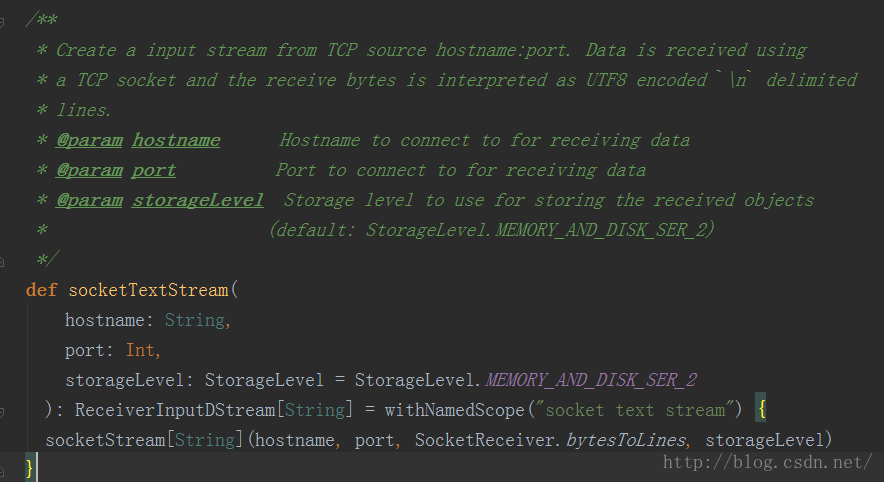Click the Int type of the port parameter
This screenshot has width=884, height=482.
[x=140, y=350]
